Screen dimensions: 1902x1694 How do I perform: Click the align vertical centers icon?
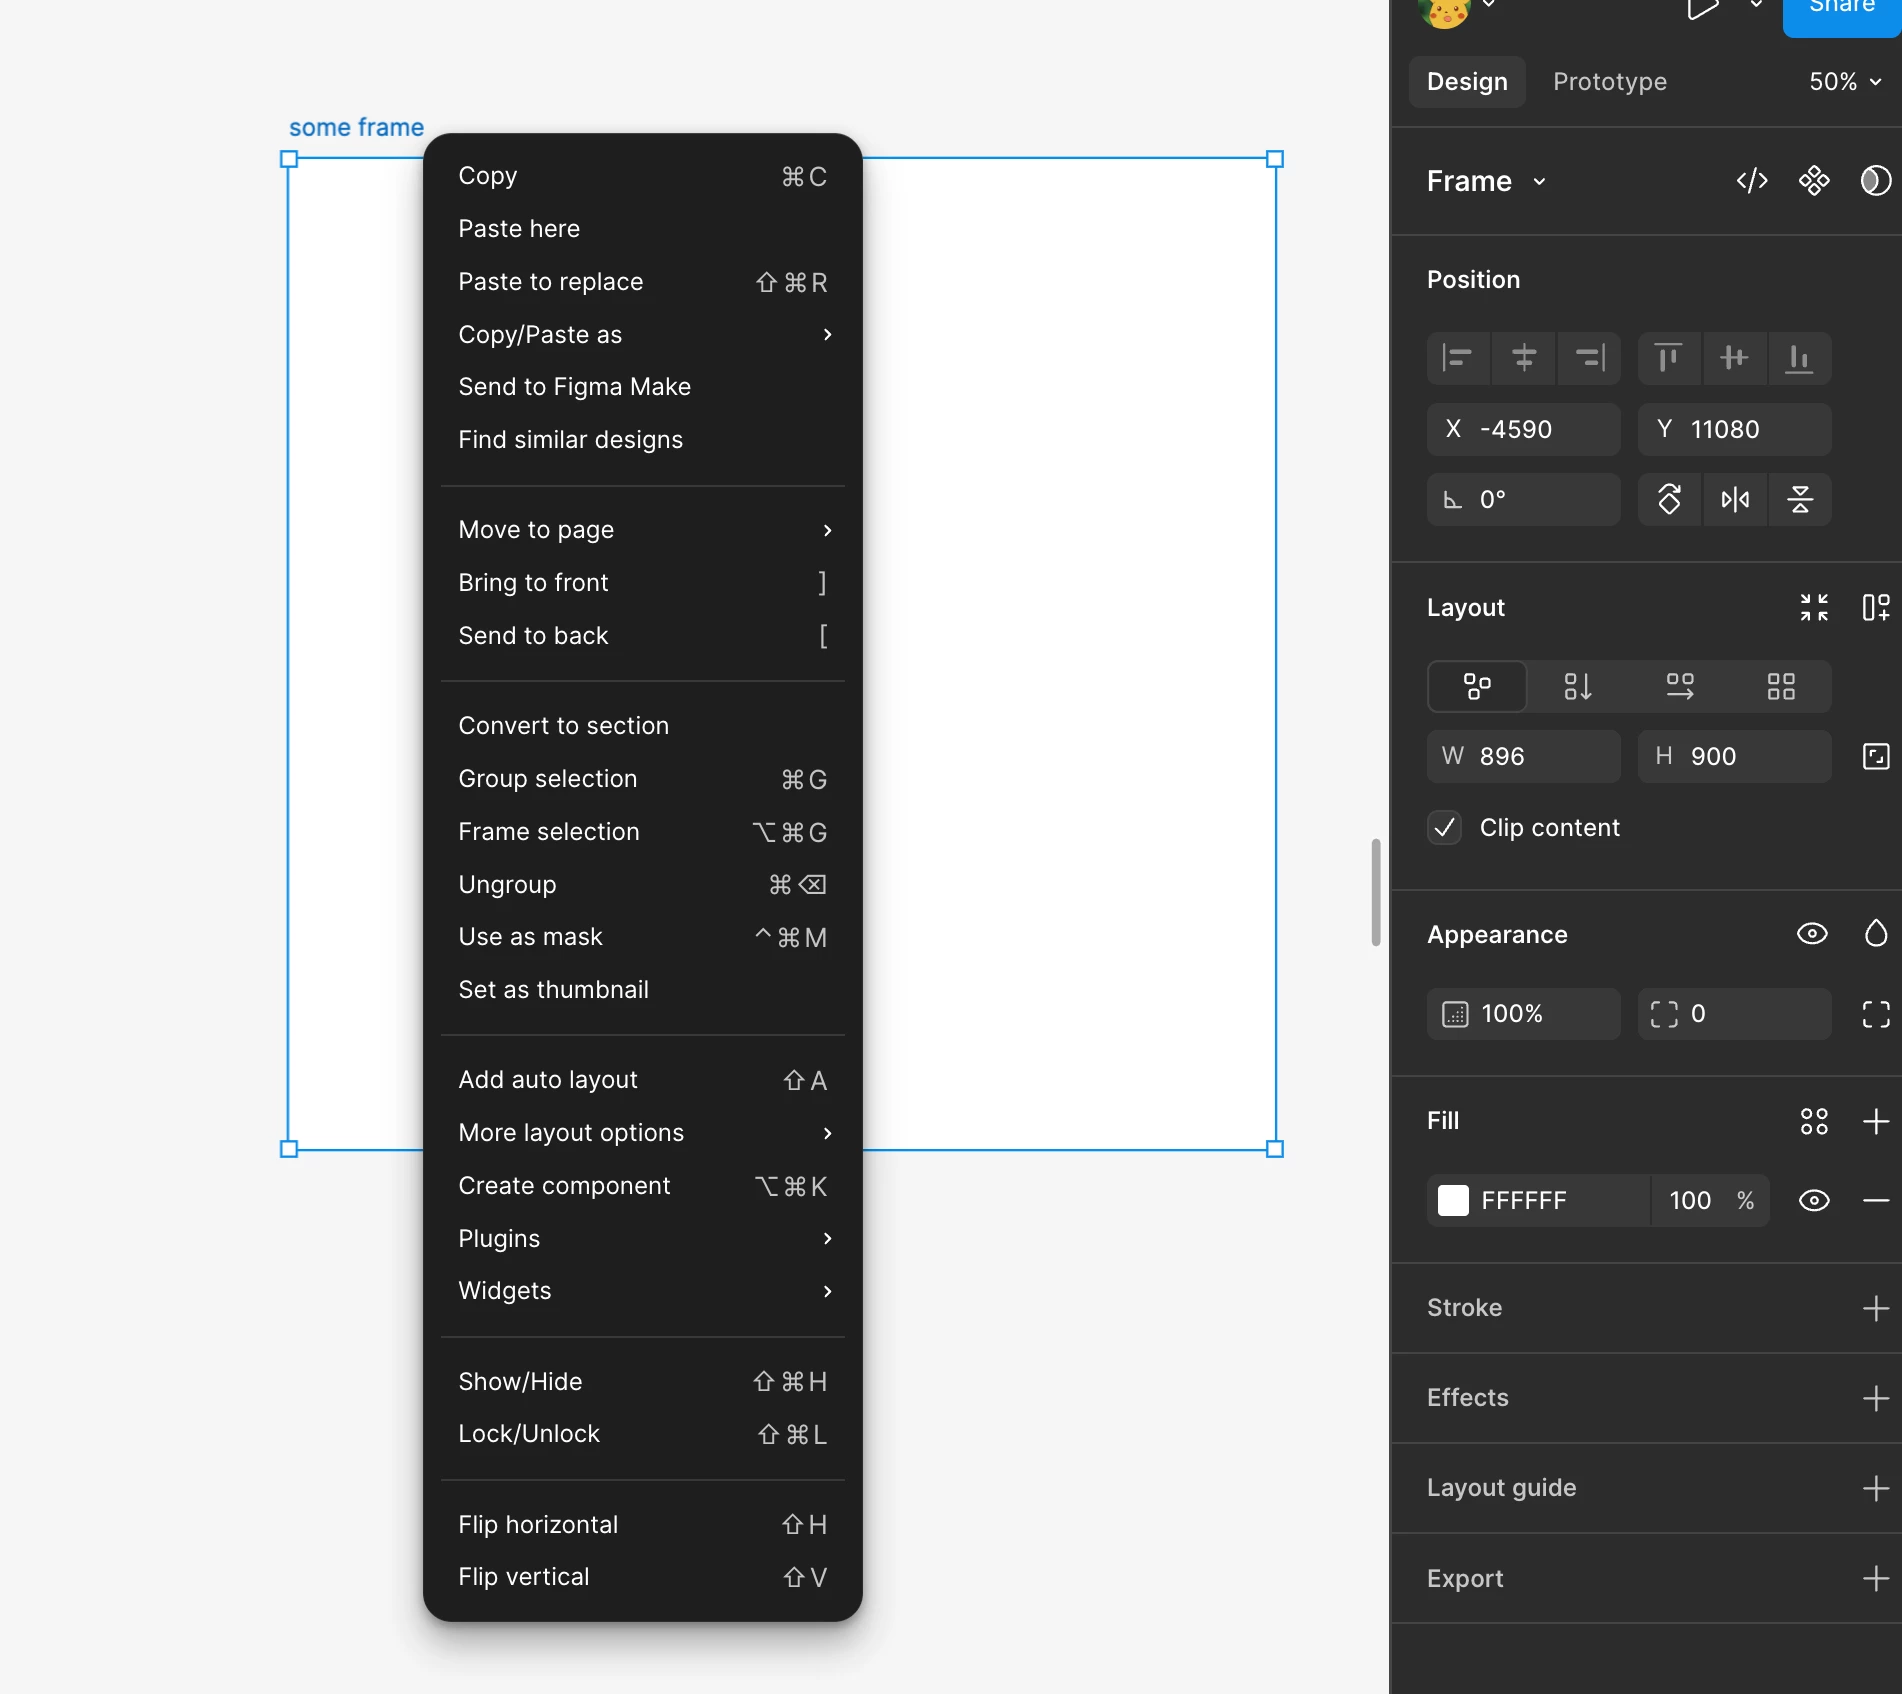click(x=1734, y=358)
